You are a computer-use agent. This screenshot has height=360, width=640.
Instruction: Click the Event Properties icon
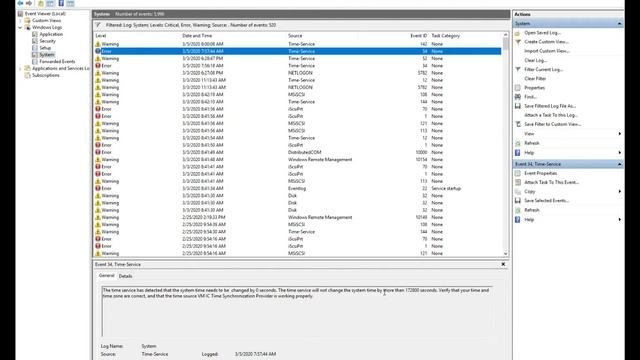(x=518, y=173)
